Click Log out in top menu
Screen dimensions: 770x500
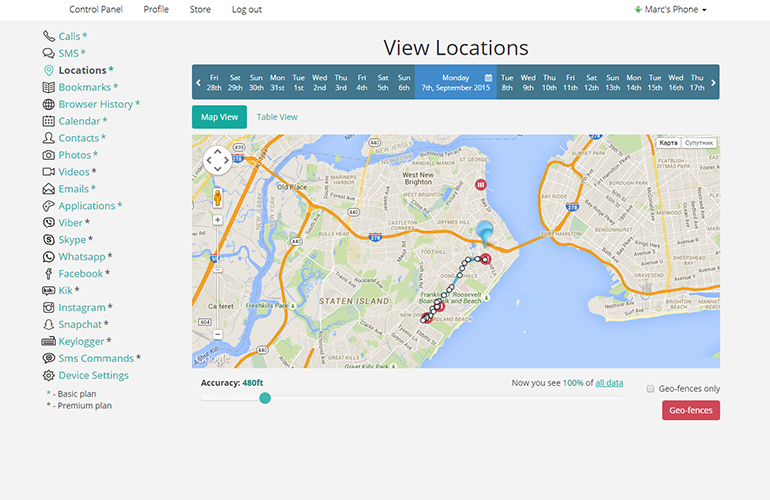[x=247, y=9]
